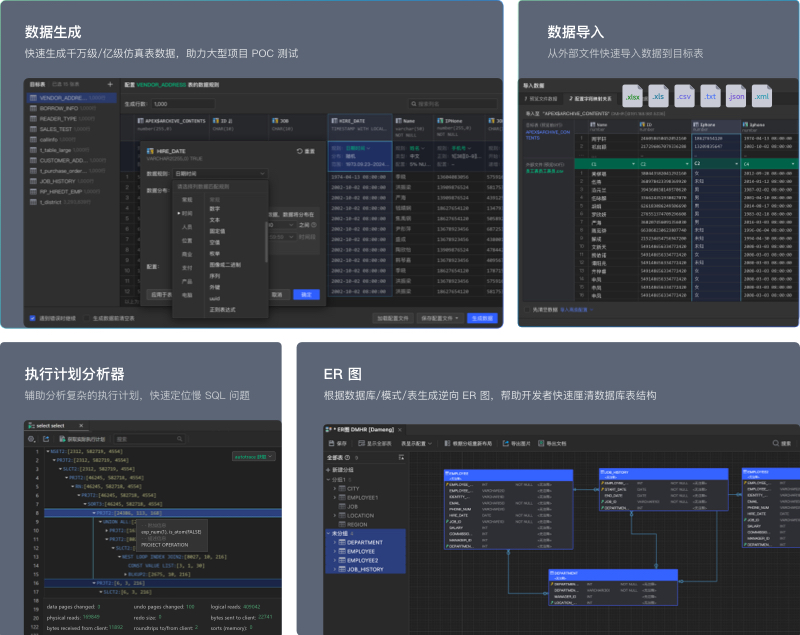The image size is (800, 635).
Task: Open the 表显示配置 dropdown in ER toolbar
Action: point(416,443)
